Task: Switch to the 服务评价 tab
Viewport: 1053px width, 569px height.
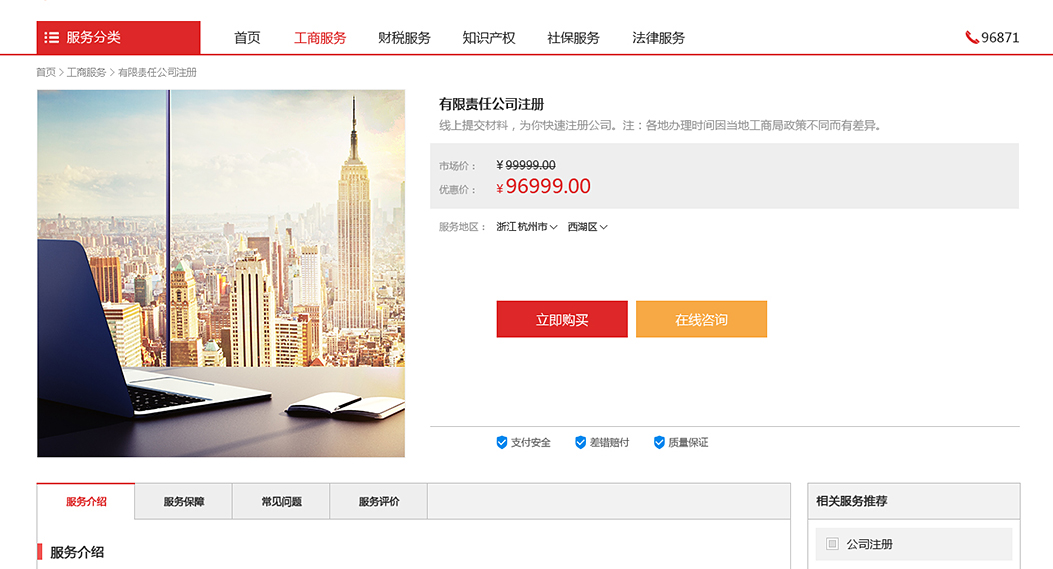Action: pos(379,501)
